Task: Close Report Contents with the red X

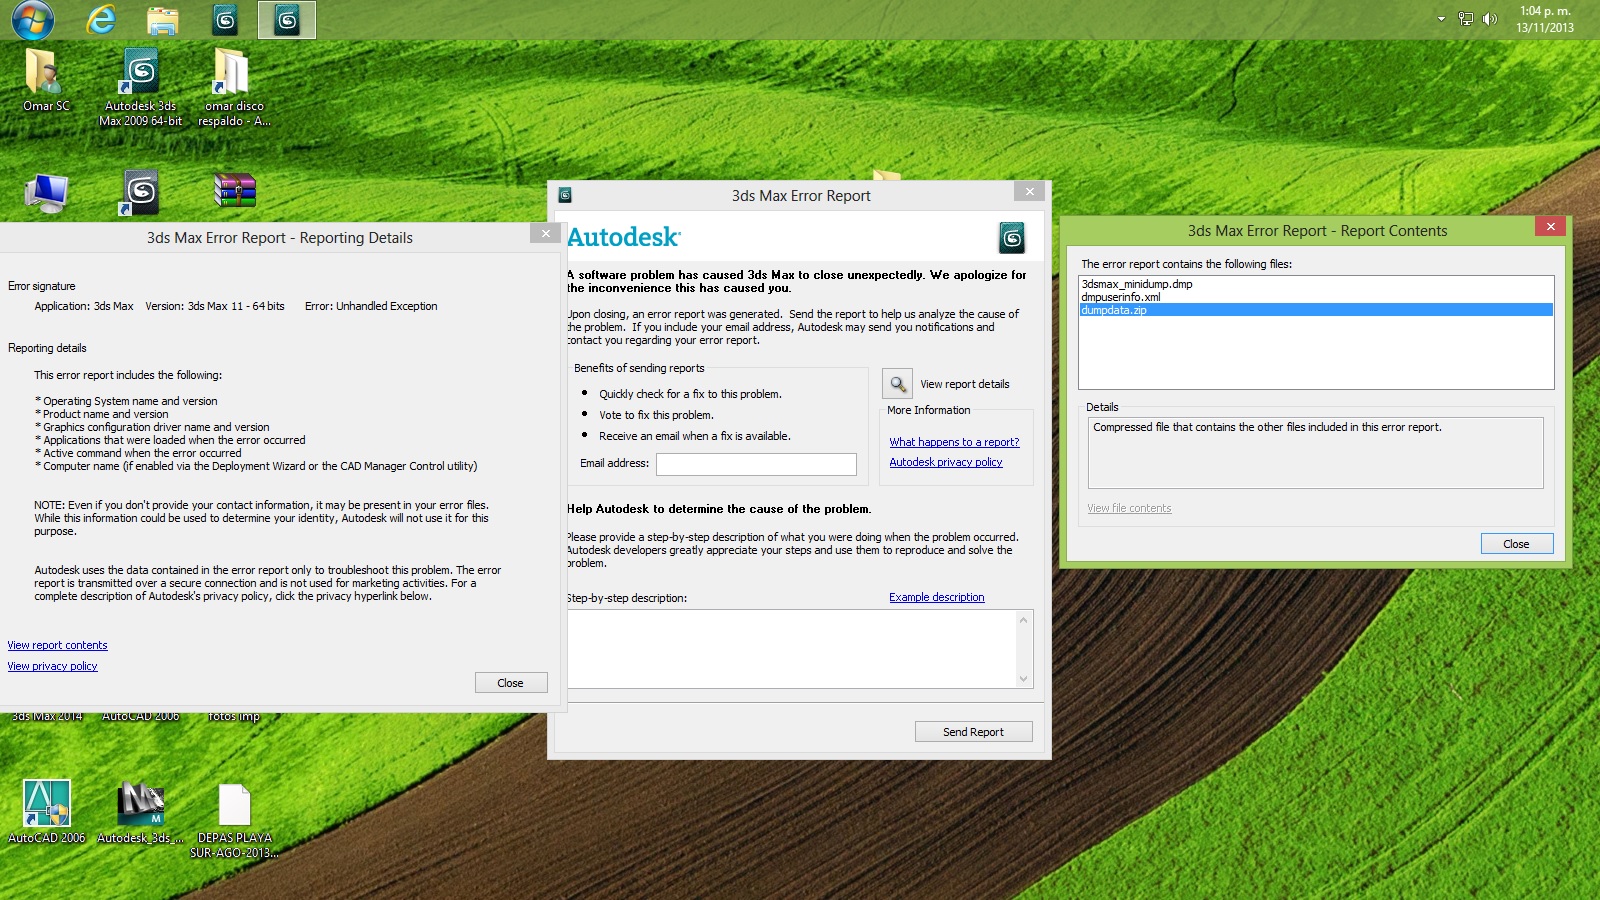Action: pyautogui.click(x=1550, y=226)
